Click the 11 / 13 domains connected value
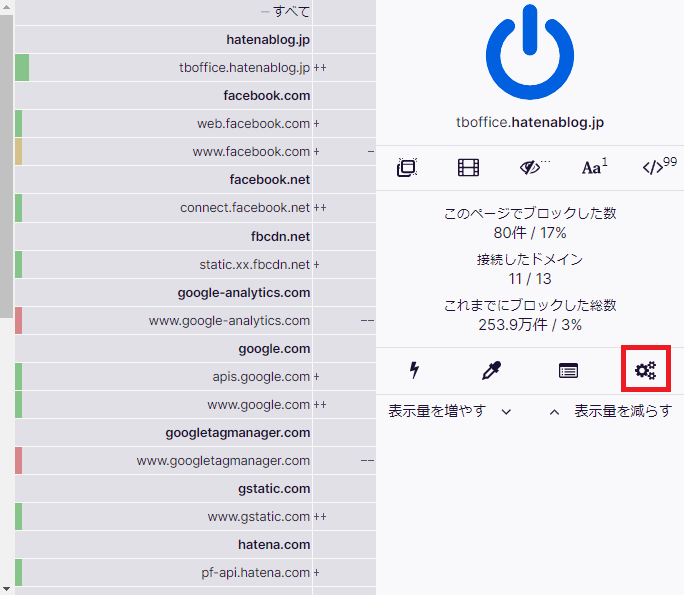 point(530,278)
